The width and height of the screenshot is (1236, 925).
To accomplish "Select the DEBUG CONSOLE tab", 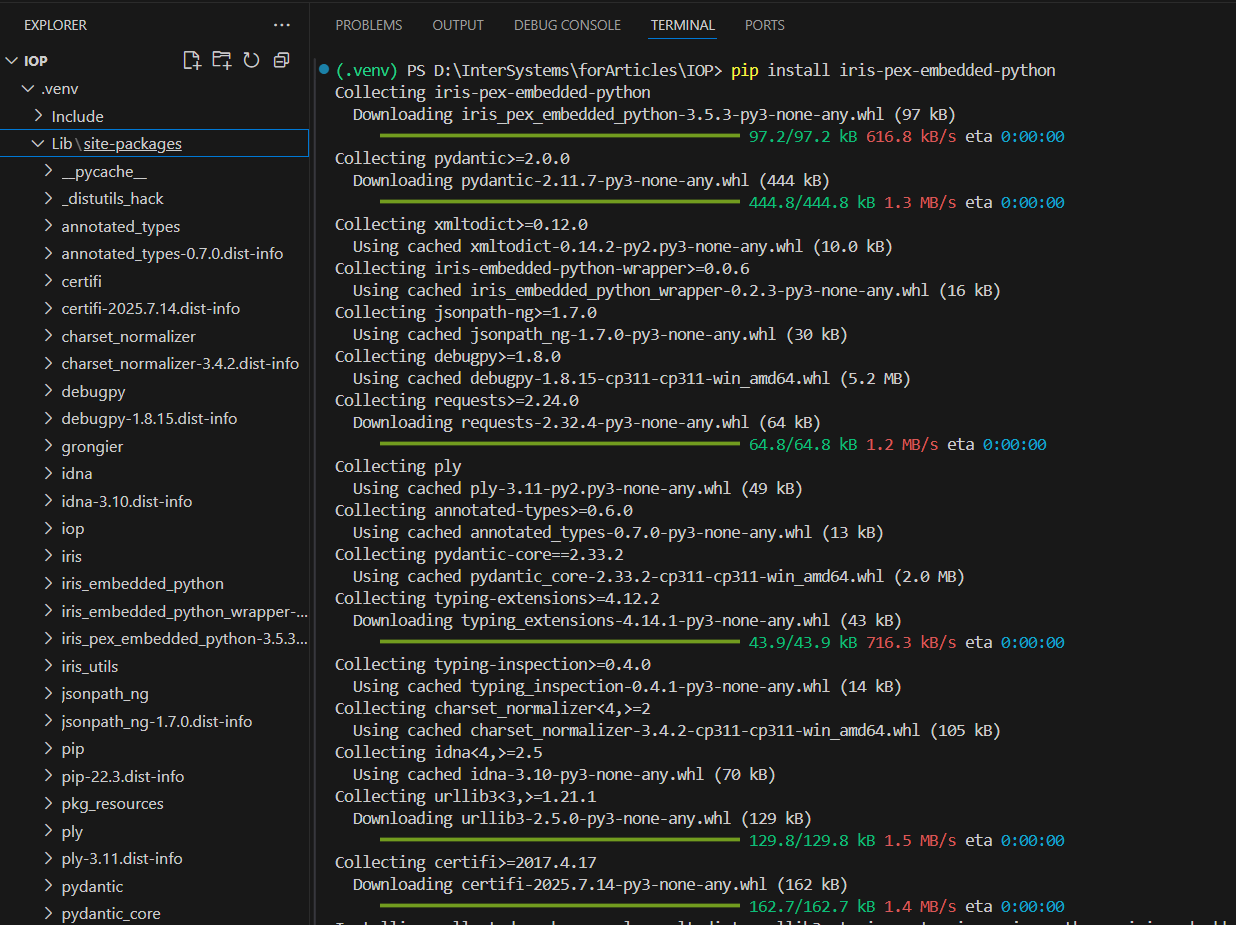I will pyautogui.click(x=567, y=25).
